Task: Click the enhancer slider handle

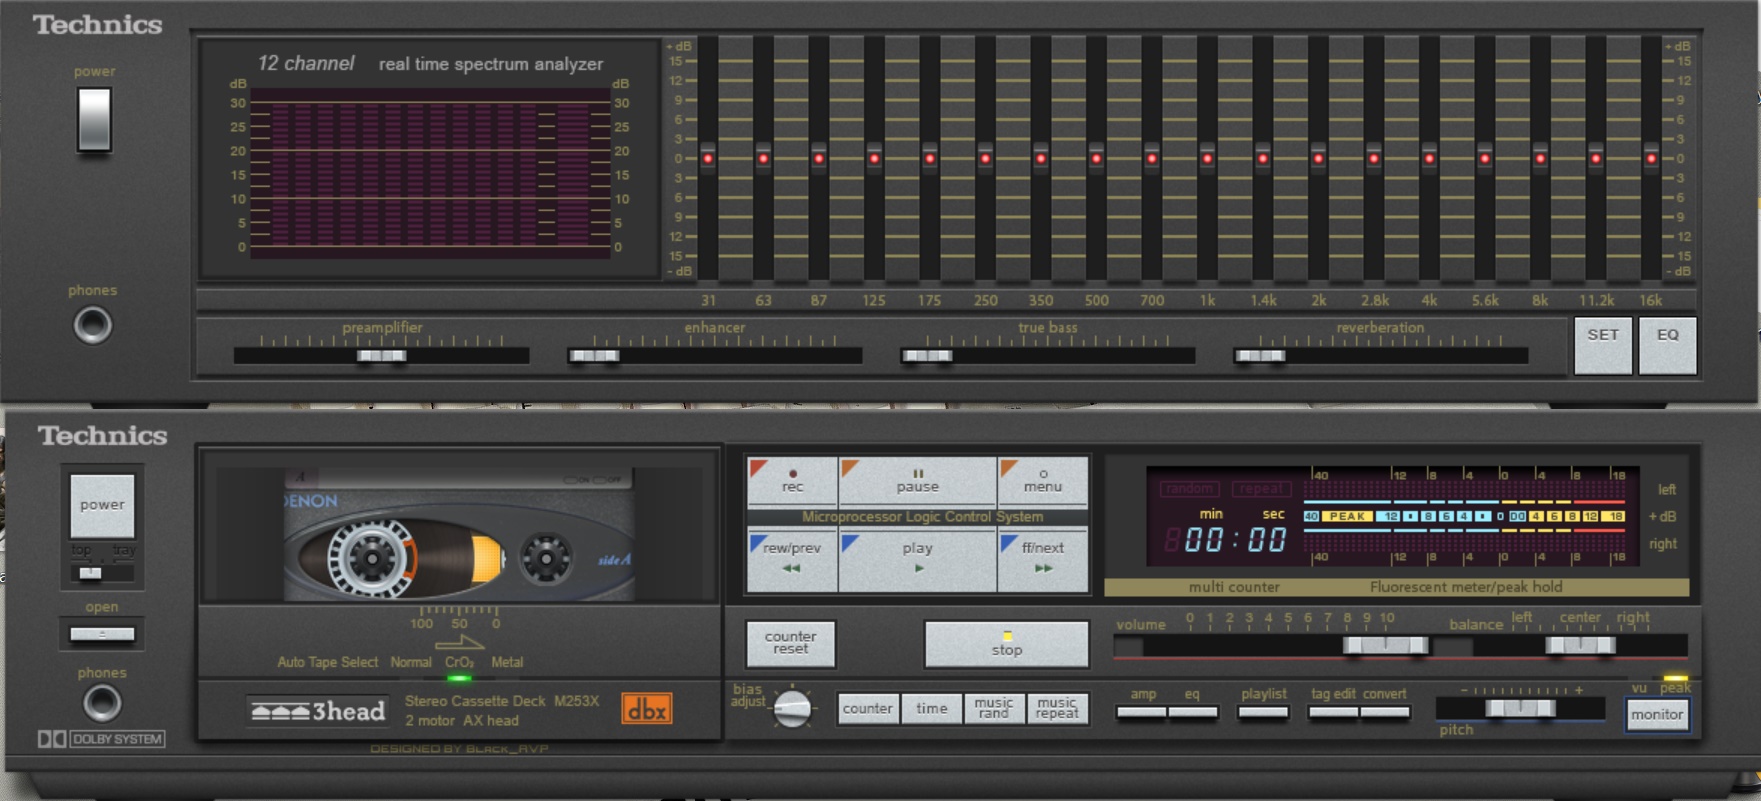Action: click(x=594, y=355)
